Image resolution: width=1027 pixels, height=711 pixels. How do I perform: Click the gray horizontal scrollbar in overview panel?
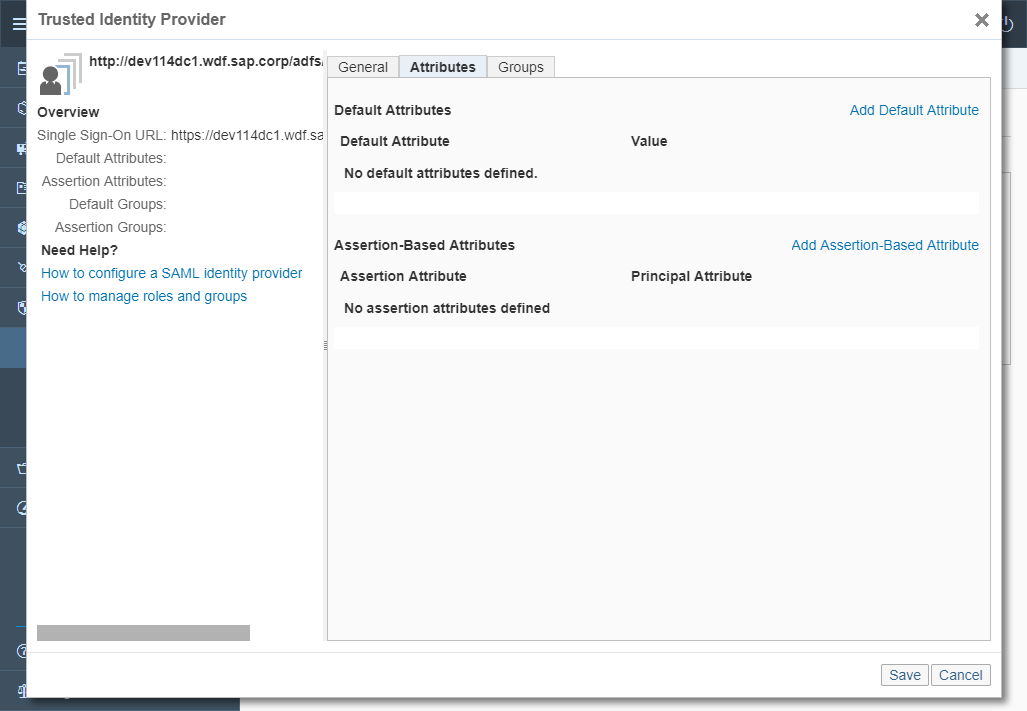click(143, 633)
